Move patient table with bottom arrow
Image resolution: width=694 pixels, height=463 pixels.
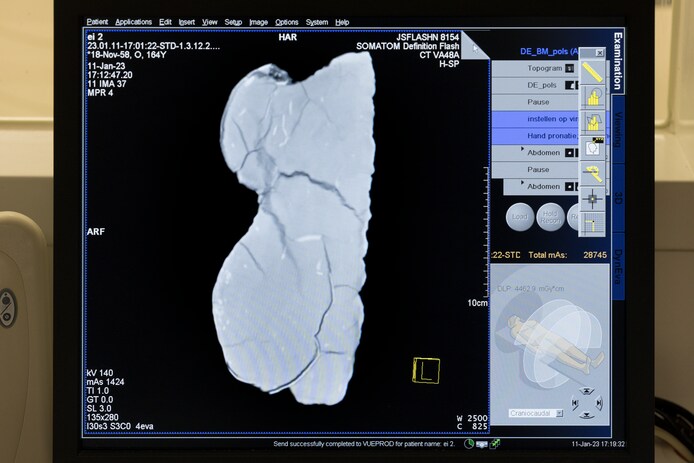pyautogui.click(x=586, y=415)
